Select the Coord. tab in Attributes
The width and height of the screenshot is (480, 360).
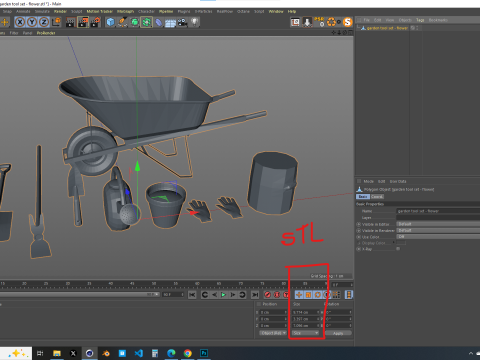click(x=377, y=197)
